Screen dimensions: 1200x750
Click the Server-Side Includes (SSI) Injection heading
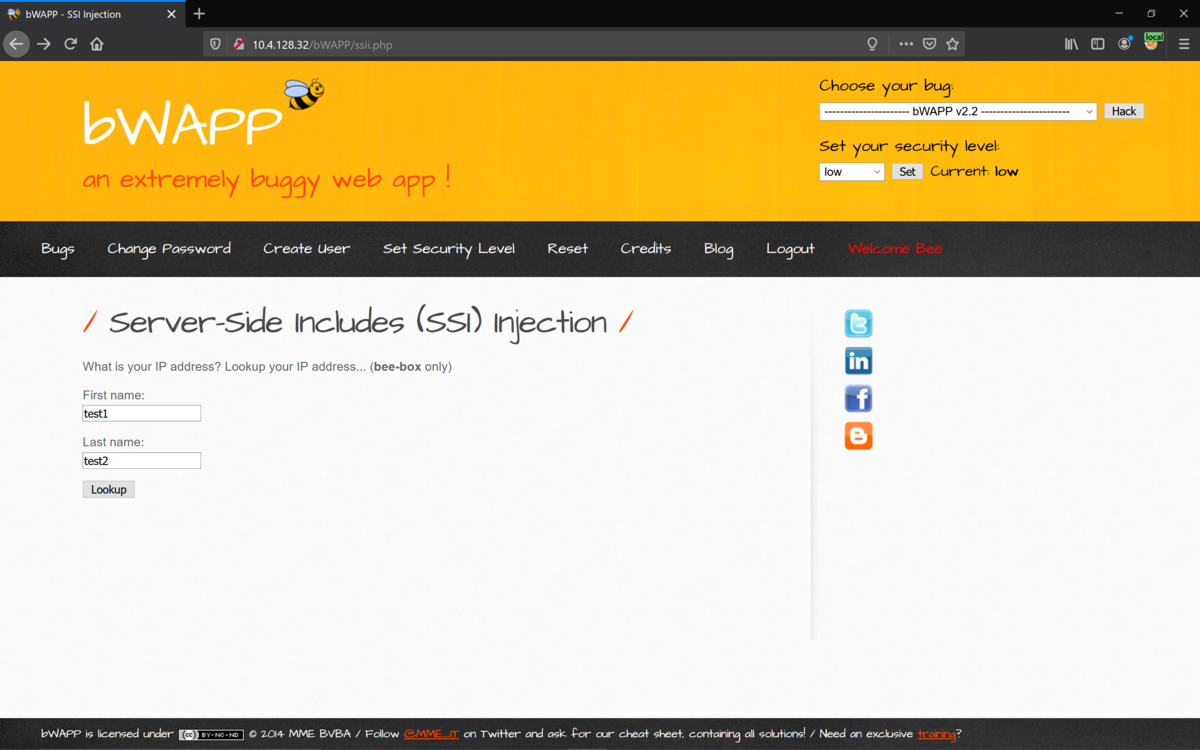pos(358,323)
